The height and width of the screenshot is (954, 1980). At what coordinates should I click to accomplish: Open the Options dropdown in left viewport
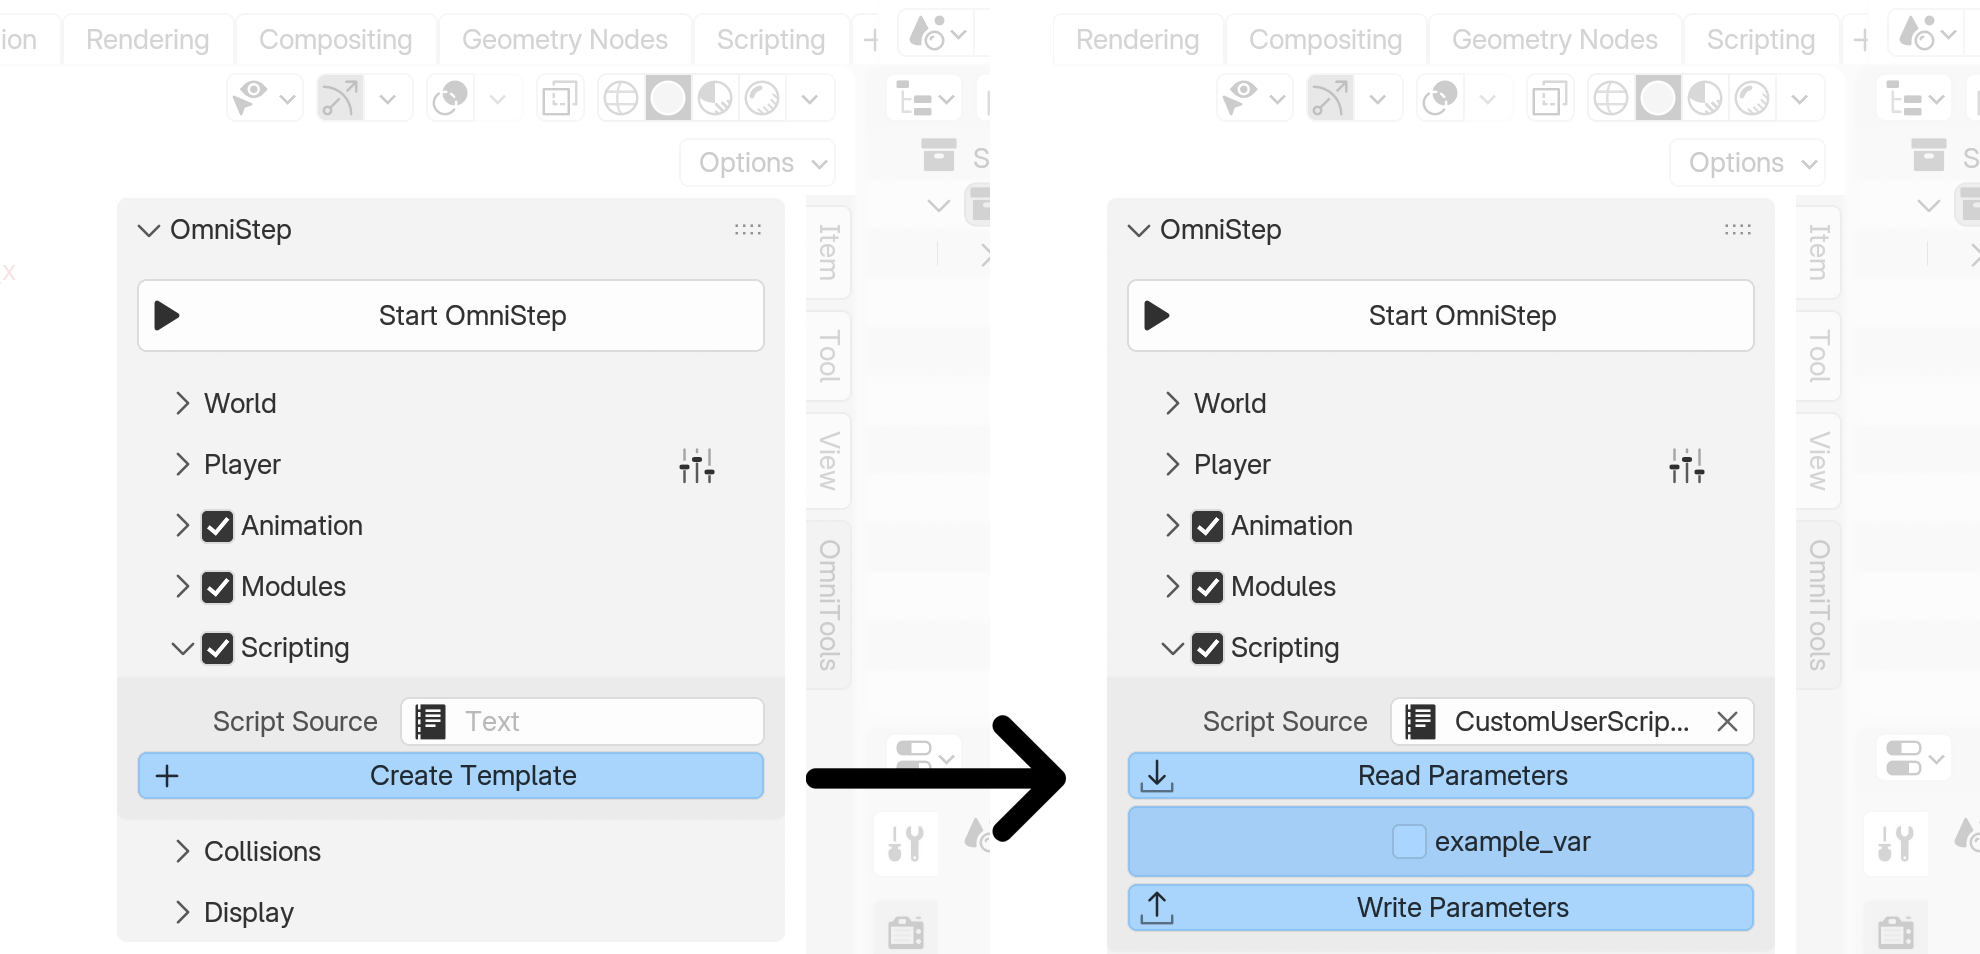point(758,163)
